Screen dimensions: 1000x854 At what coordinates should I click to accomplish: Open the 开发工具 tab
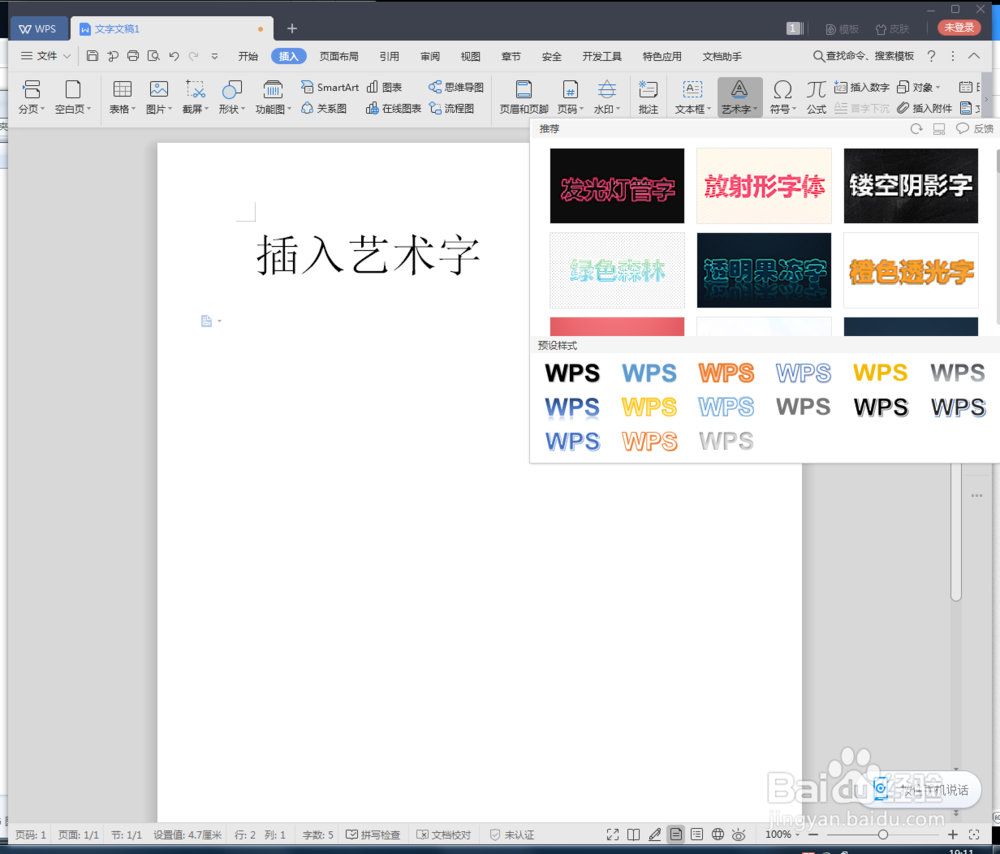[601, 56]
